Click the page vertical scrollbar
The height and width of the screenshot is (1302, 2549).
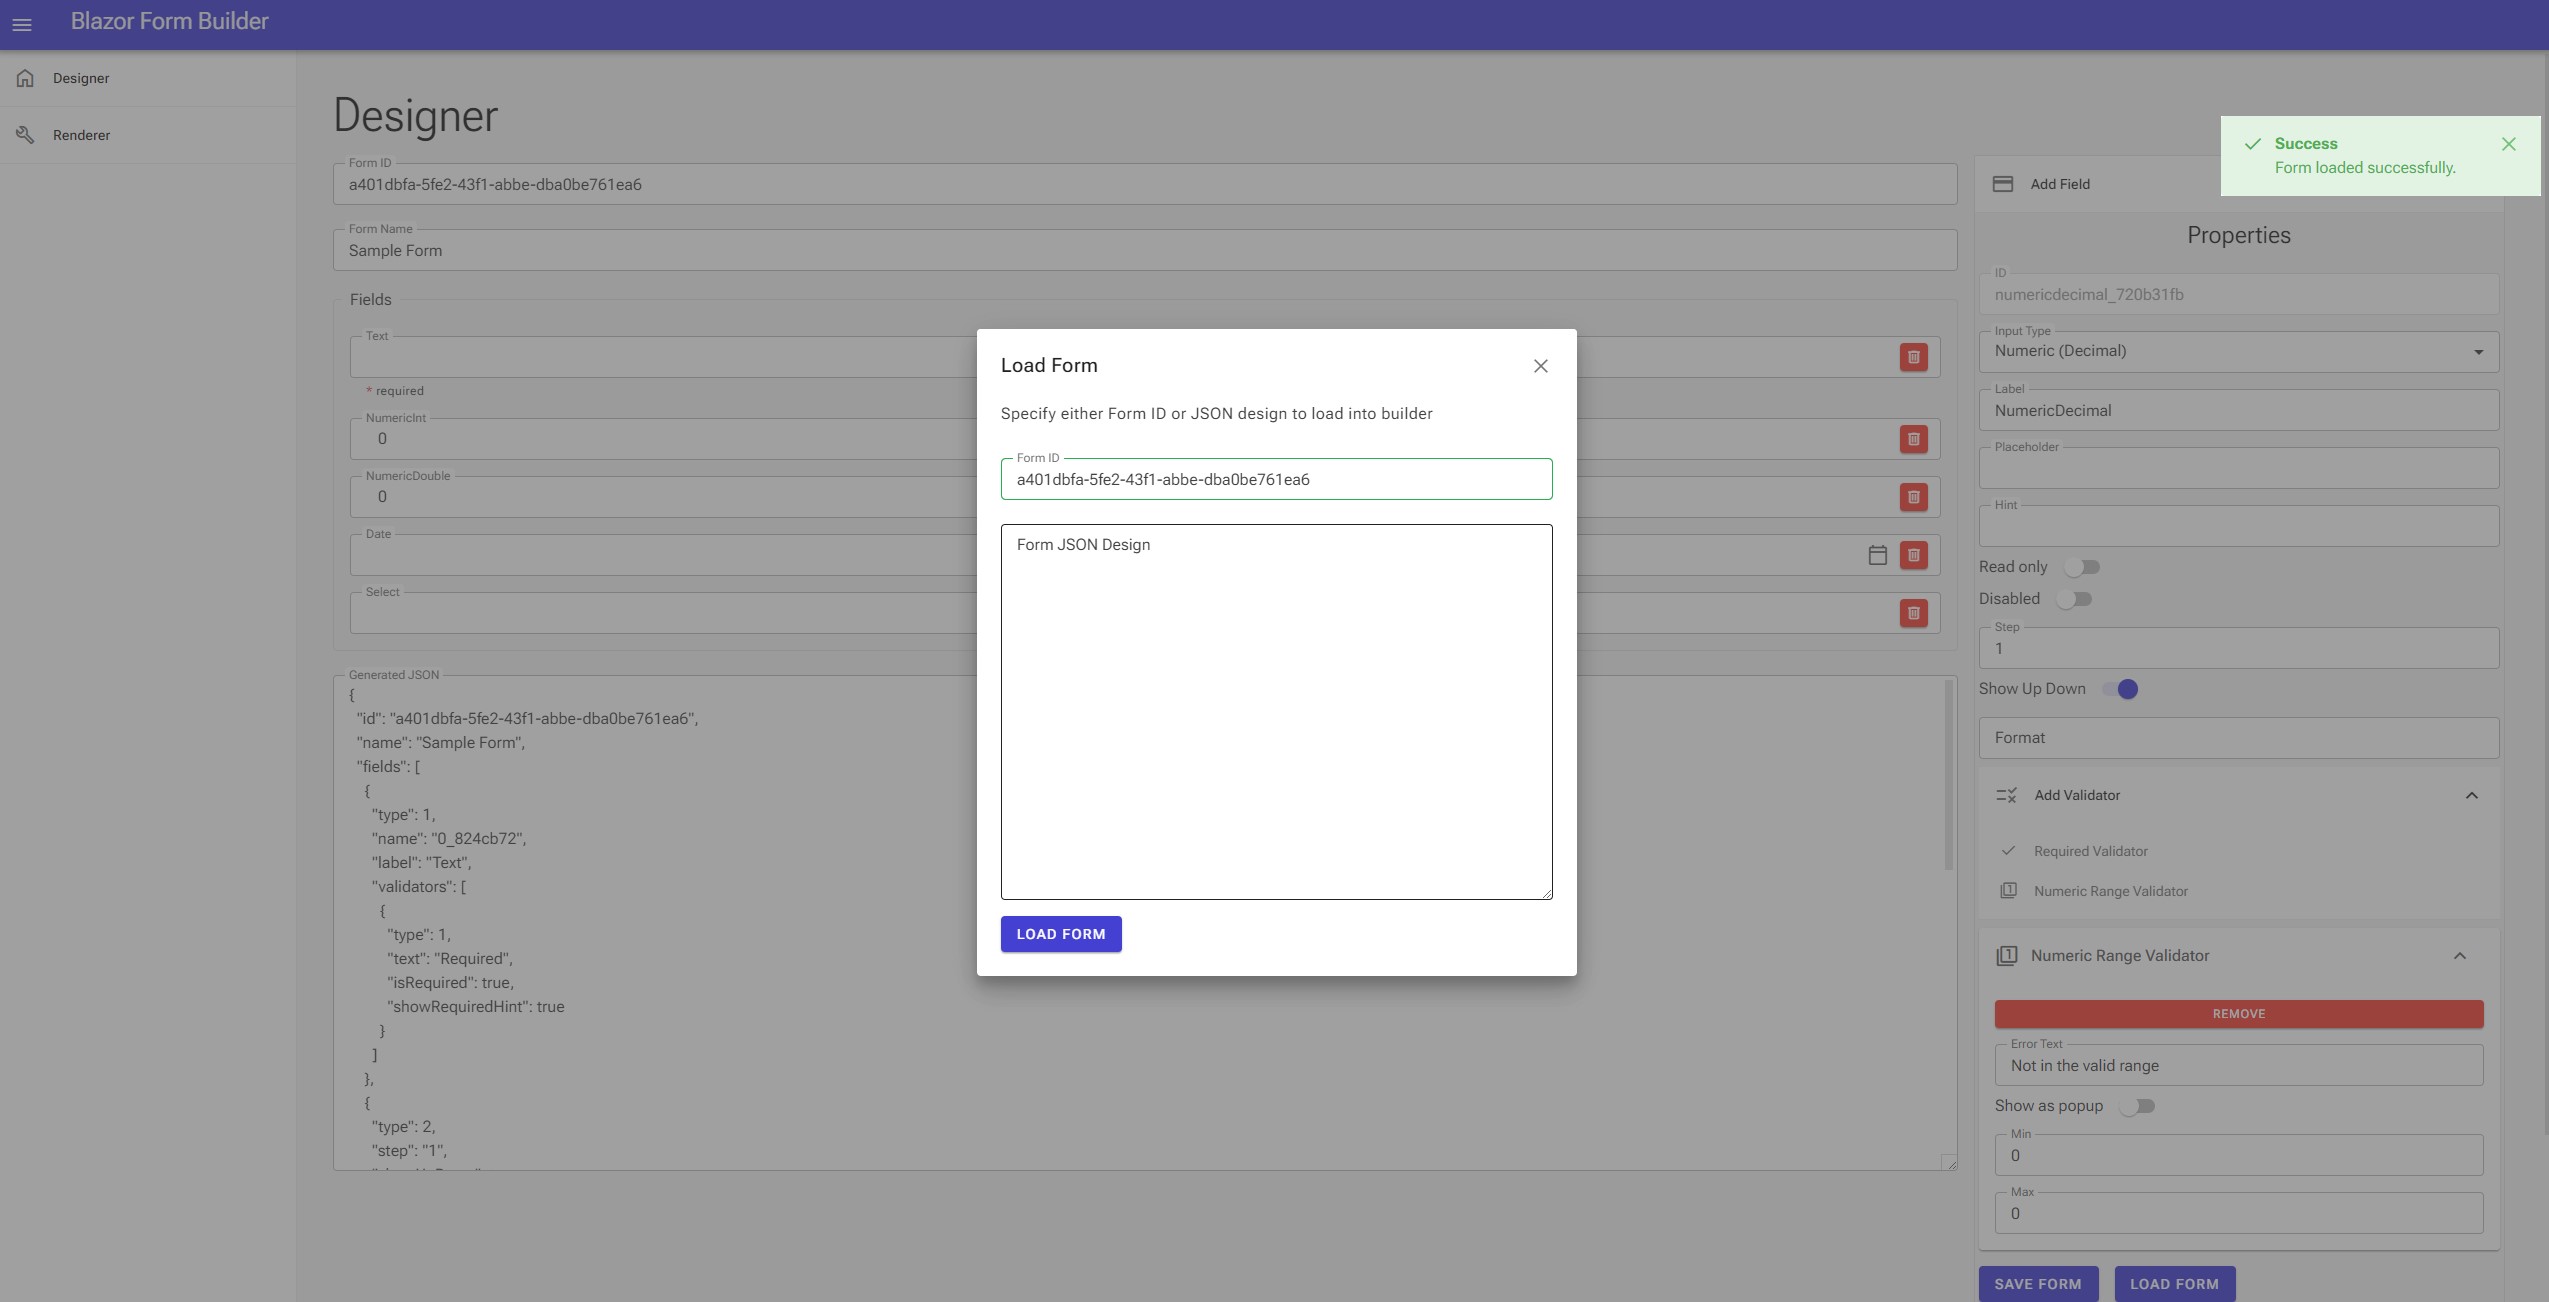2545,593
